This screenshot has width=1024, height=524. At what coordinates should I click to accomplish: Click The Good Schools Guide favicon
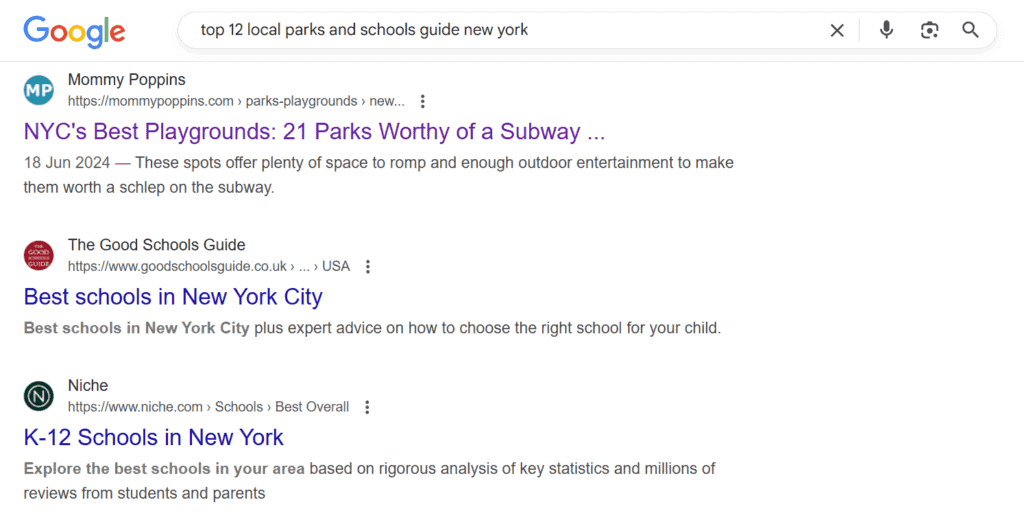[39, 255]
